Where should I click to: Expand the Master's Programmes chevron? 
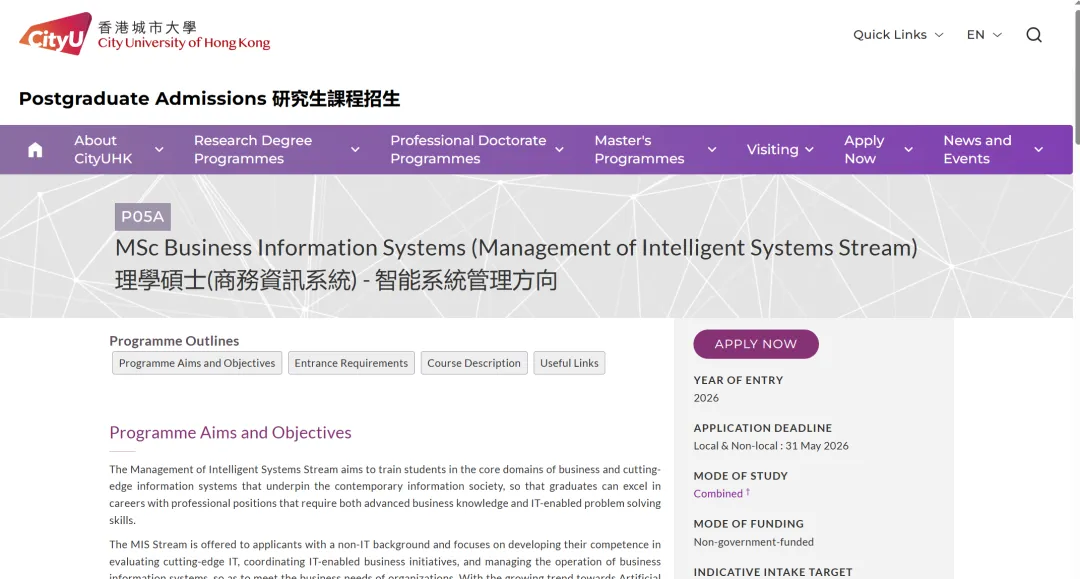point(712,150)
